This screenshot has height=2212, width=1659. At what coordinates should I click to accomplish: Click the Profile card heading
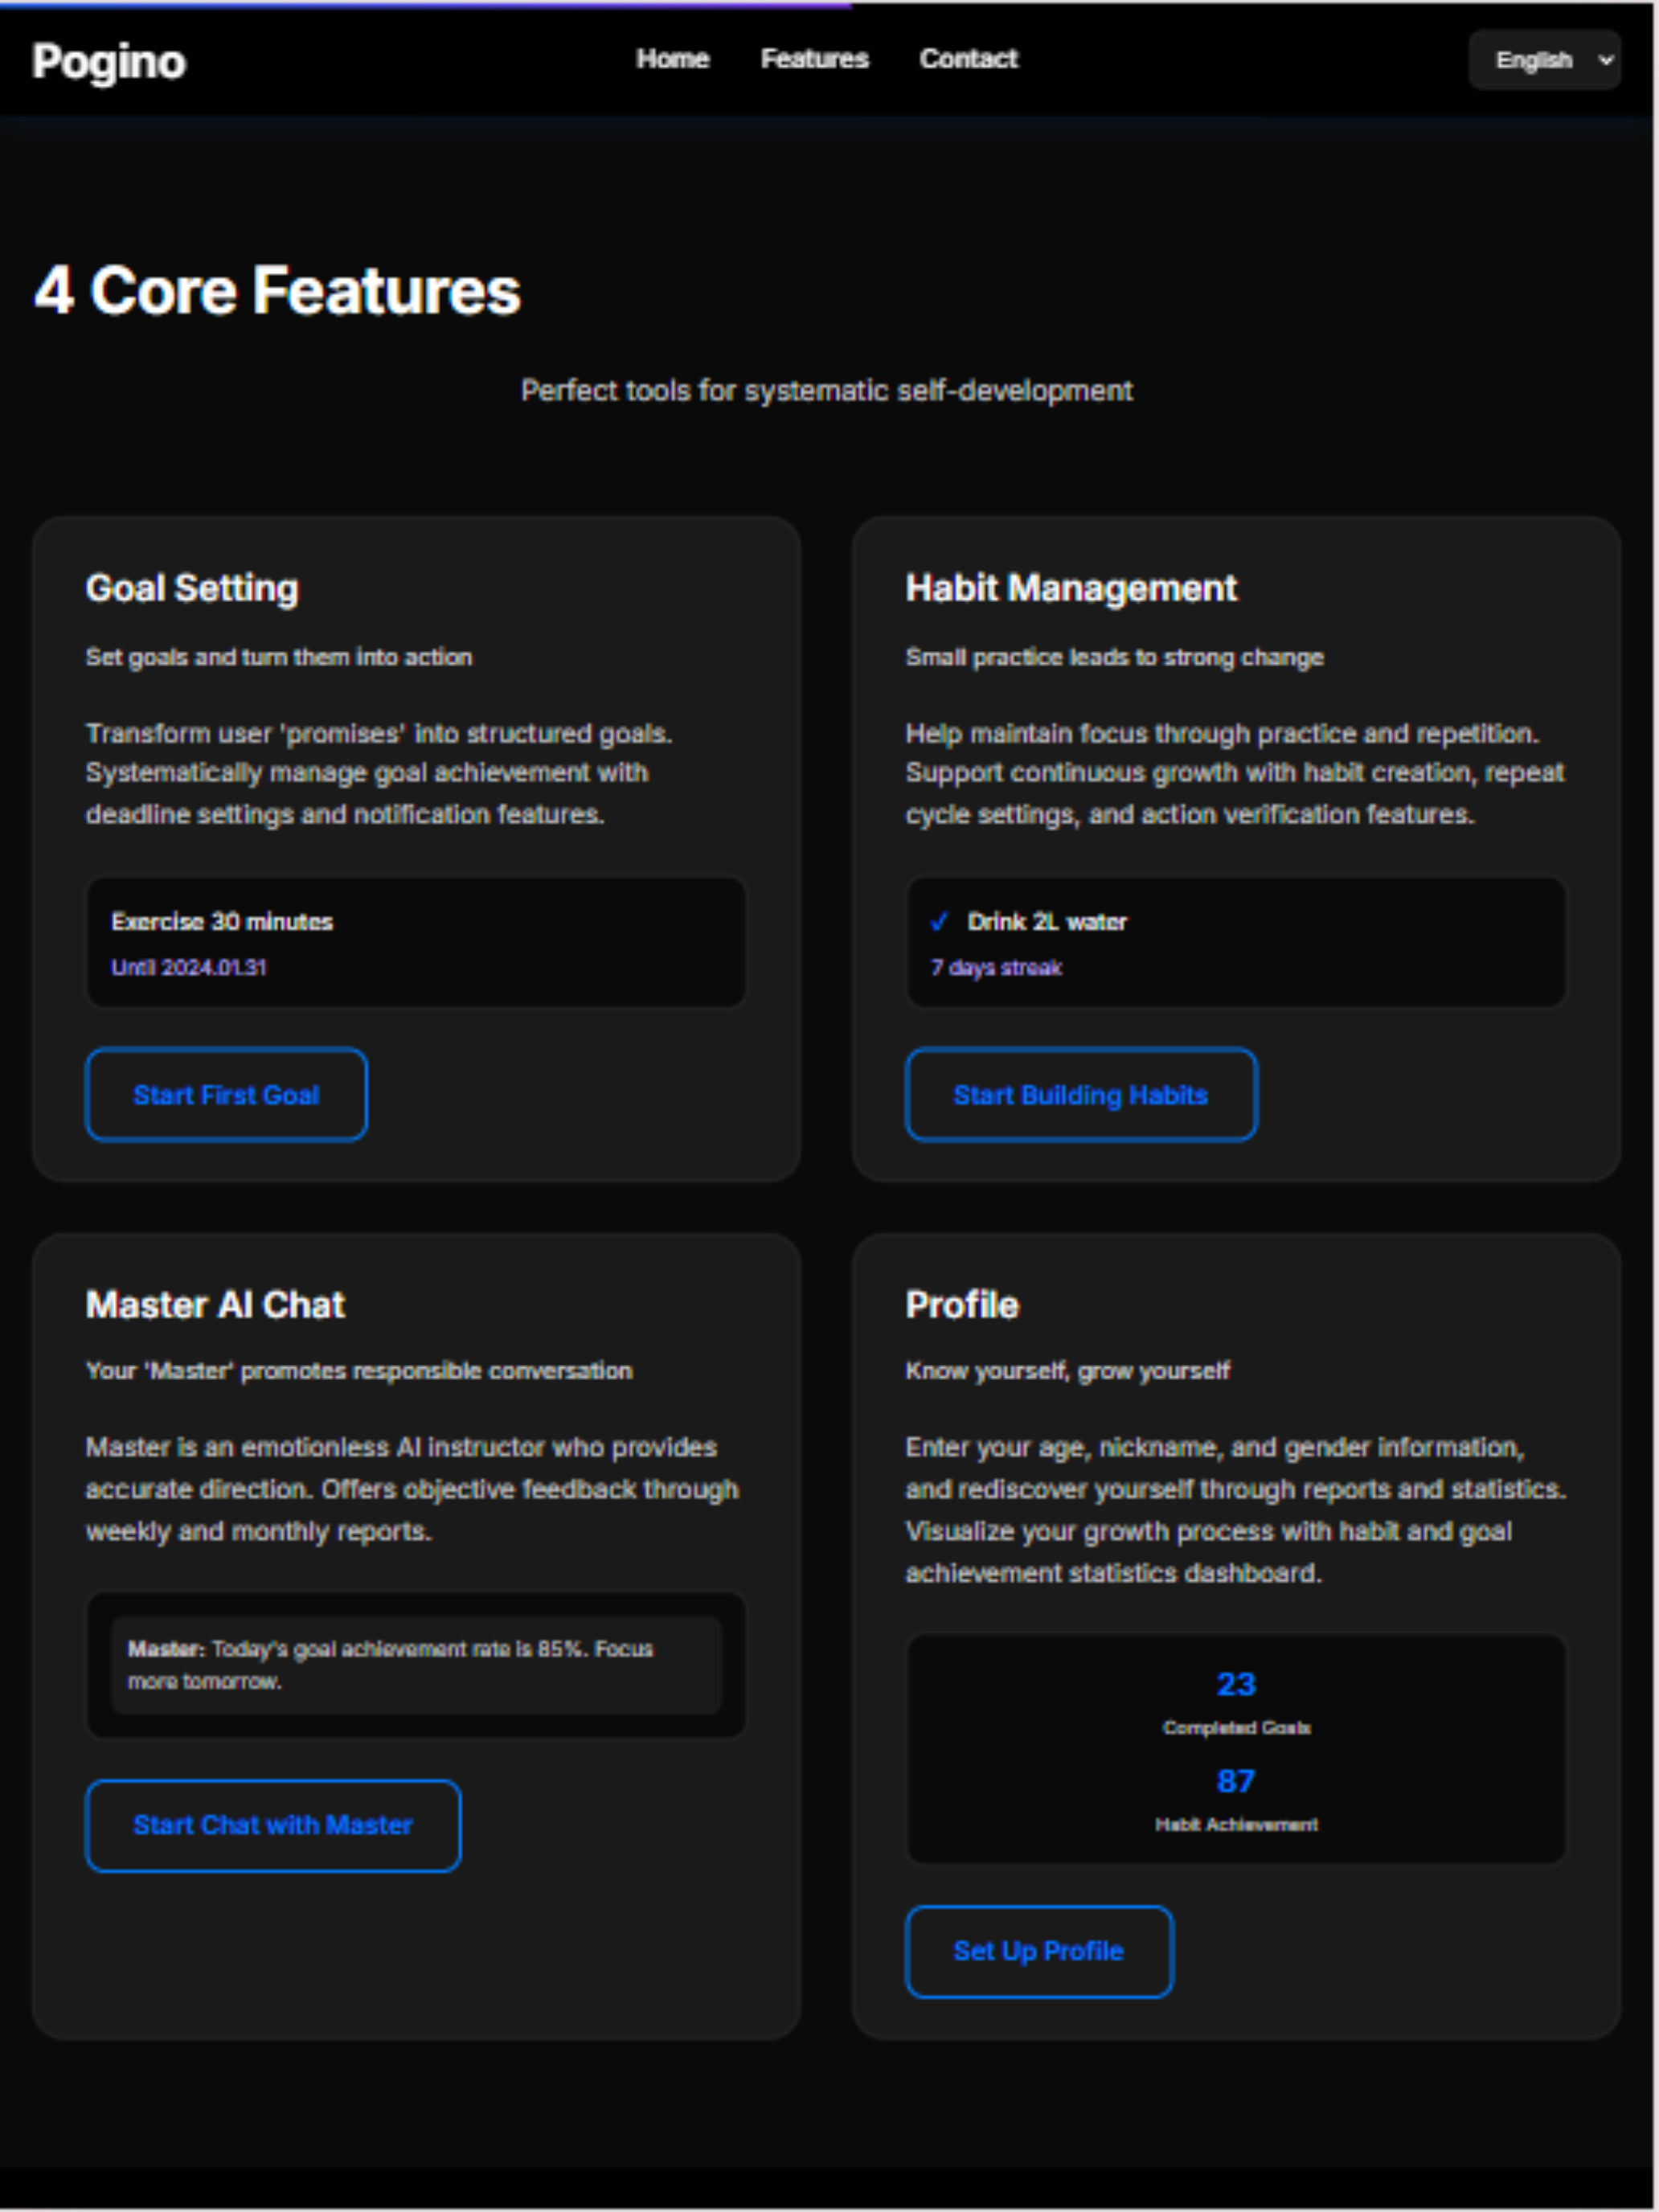point(962,1305)
